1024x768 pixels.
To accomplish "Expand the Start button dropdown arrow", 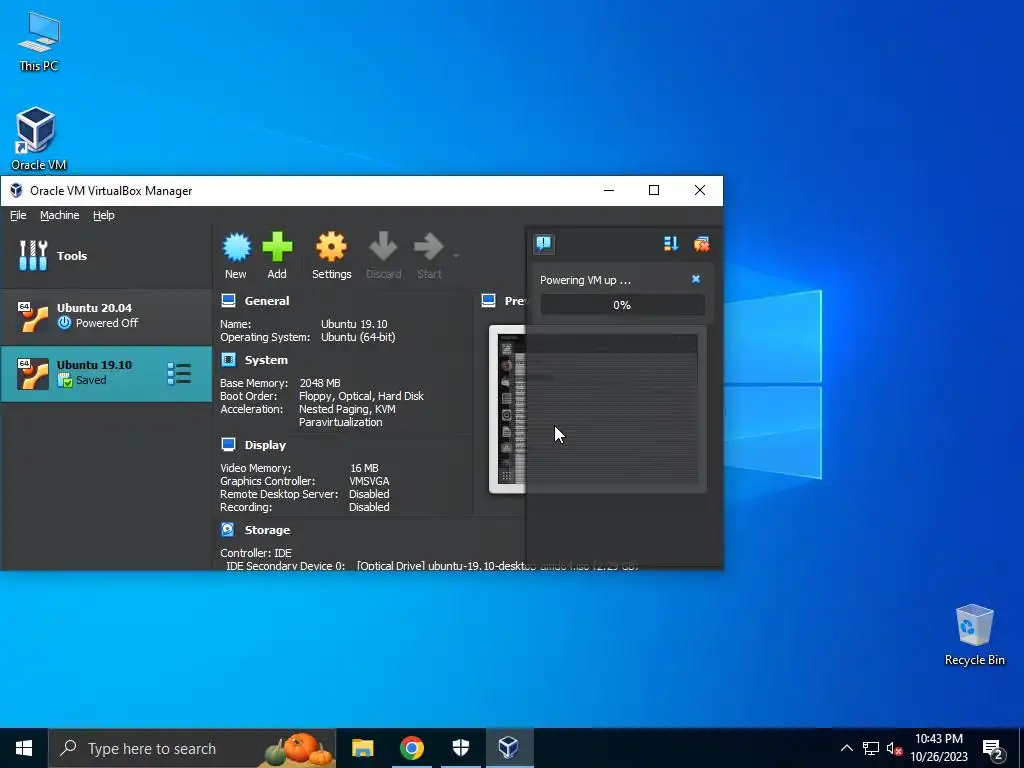I will 456,255.
